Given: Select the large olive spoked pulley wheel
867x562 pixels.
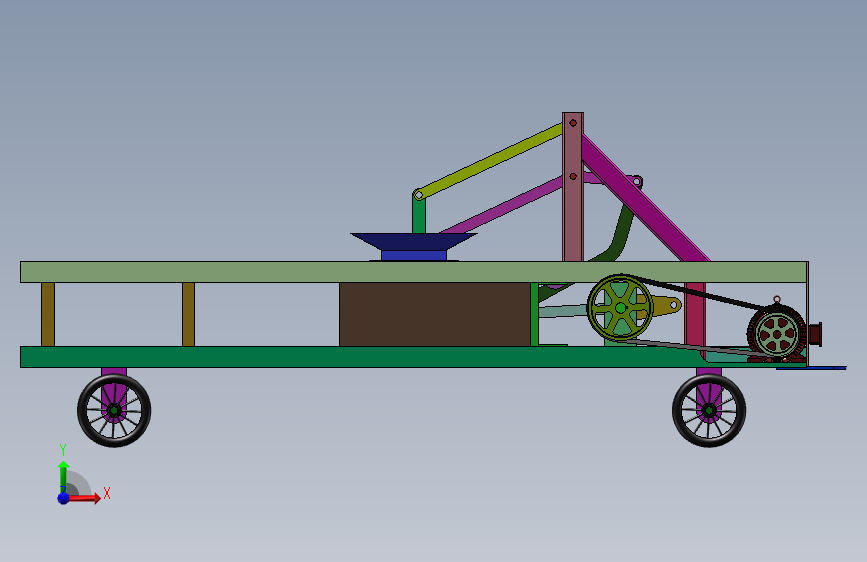Looking at the screenshot, I should tap(620, 308).
